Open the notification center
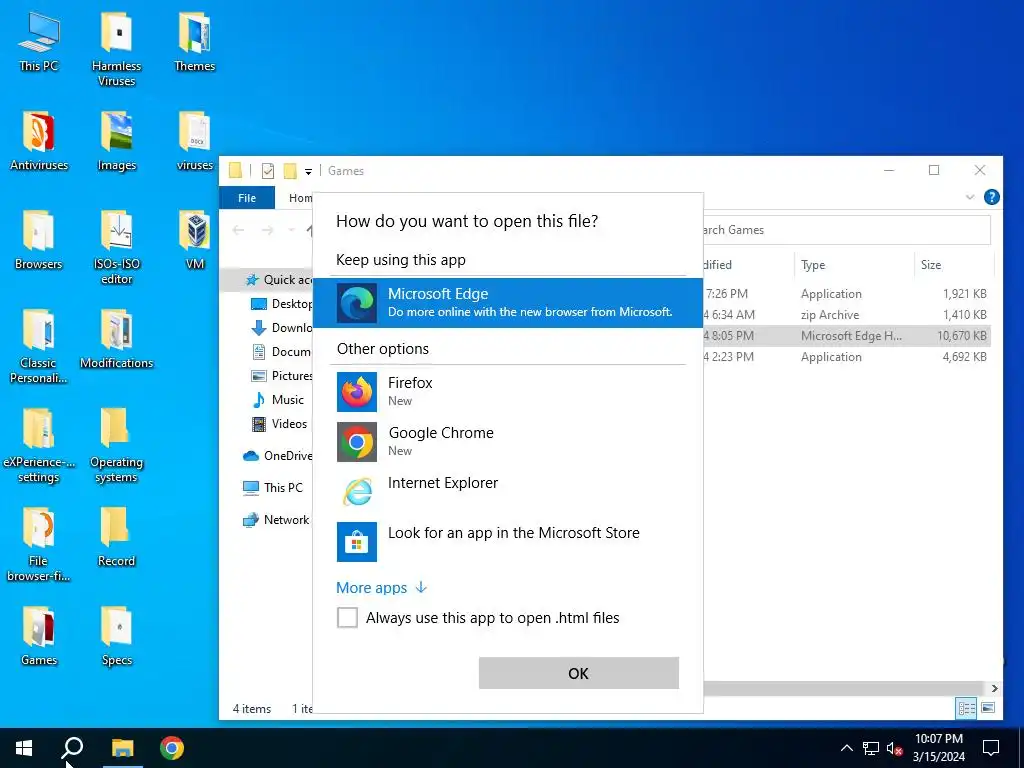 click(991, 748)
